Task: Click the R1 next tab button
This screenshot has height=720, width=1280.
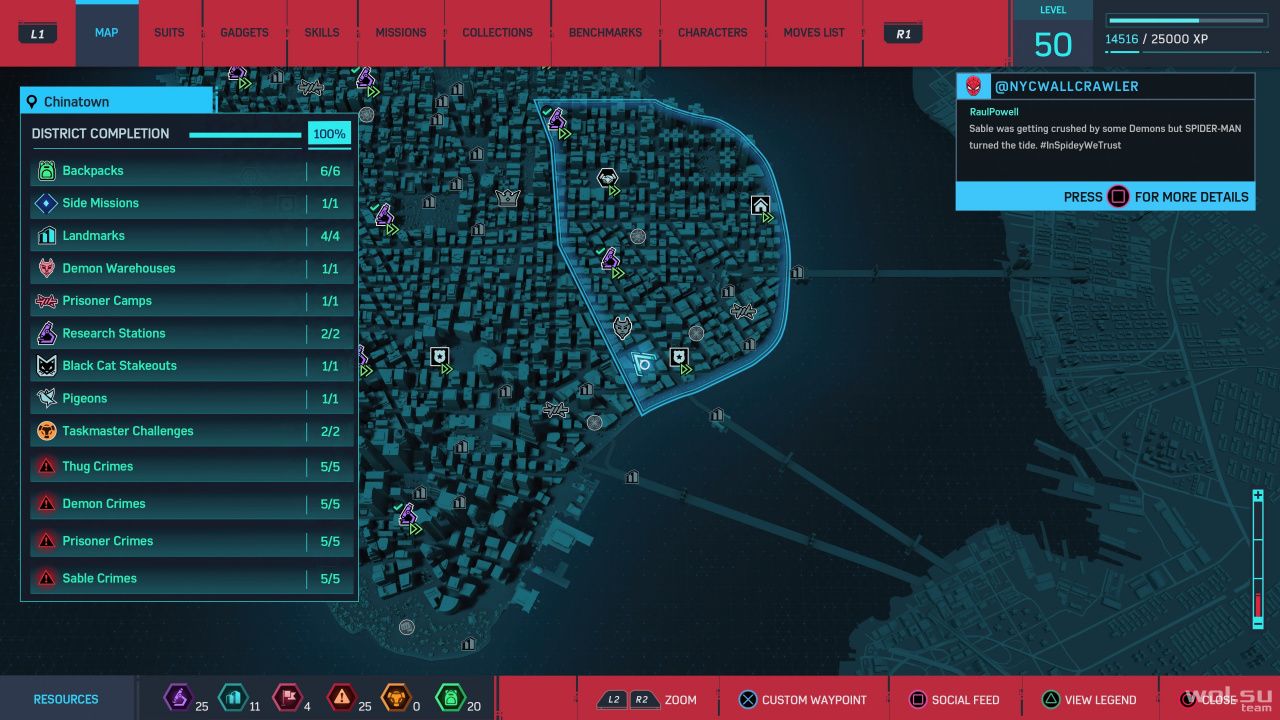Action: click(903, 34)
